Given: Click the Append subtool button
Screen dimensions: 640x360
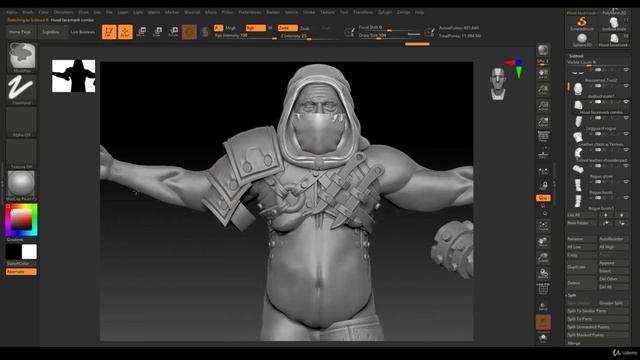Looking at the screenshot, I should [613, 263].
